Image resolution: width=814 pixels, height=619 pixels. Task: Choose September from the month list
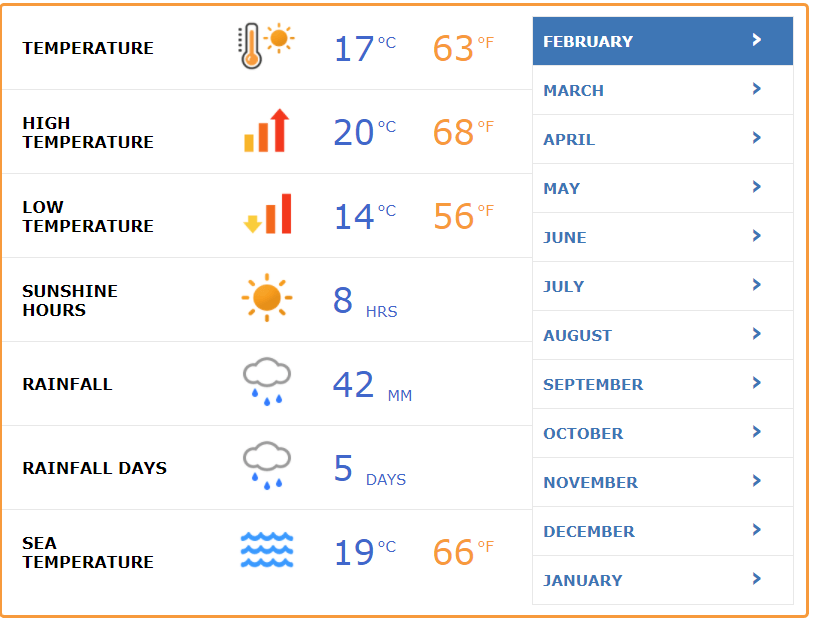(593, 384)
